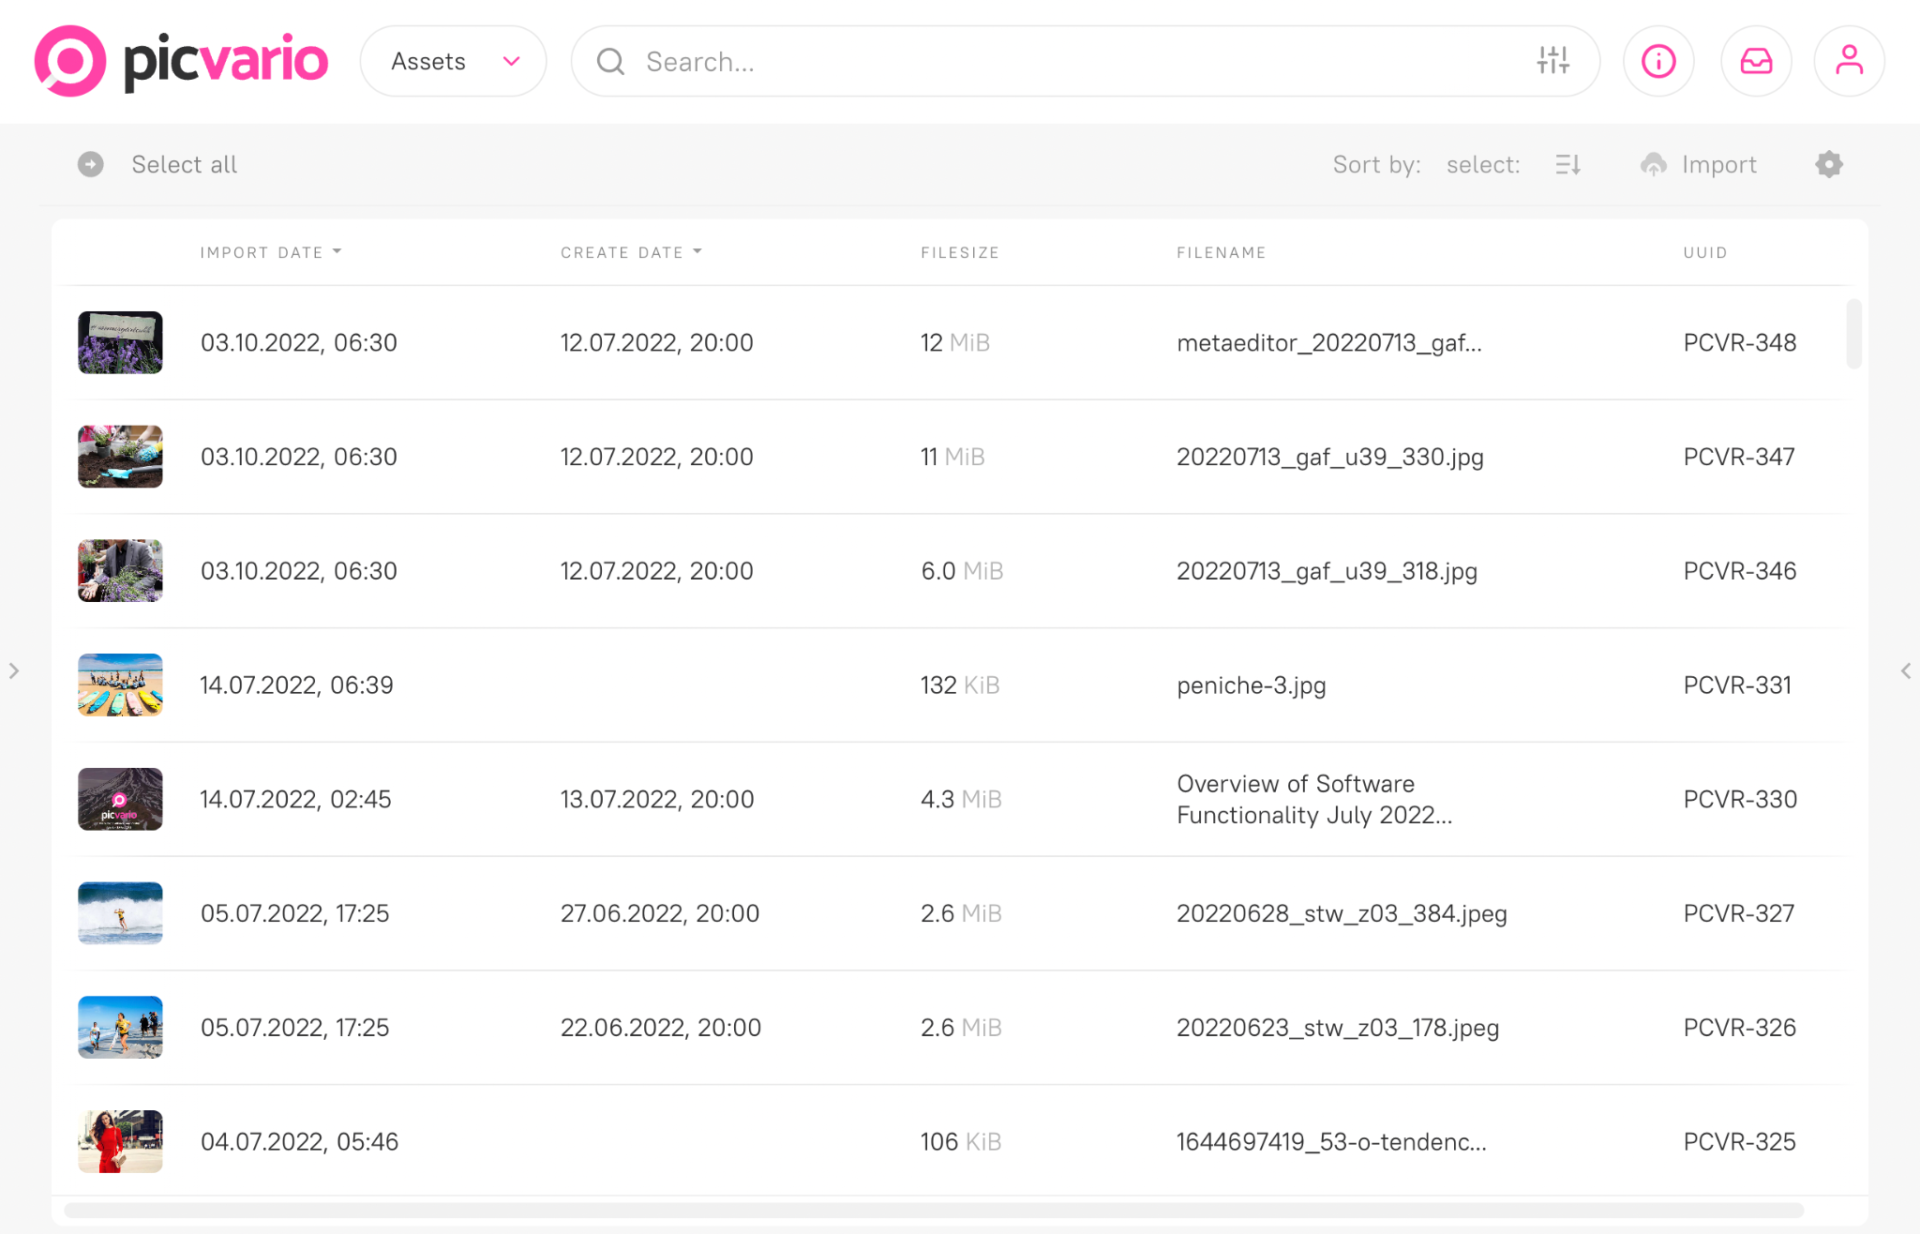The image size is (1920, 1234).
Task: Open the peniche-3.jpg thumbnail
Action: point(120,685)
